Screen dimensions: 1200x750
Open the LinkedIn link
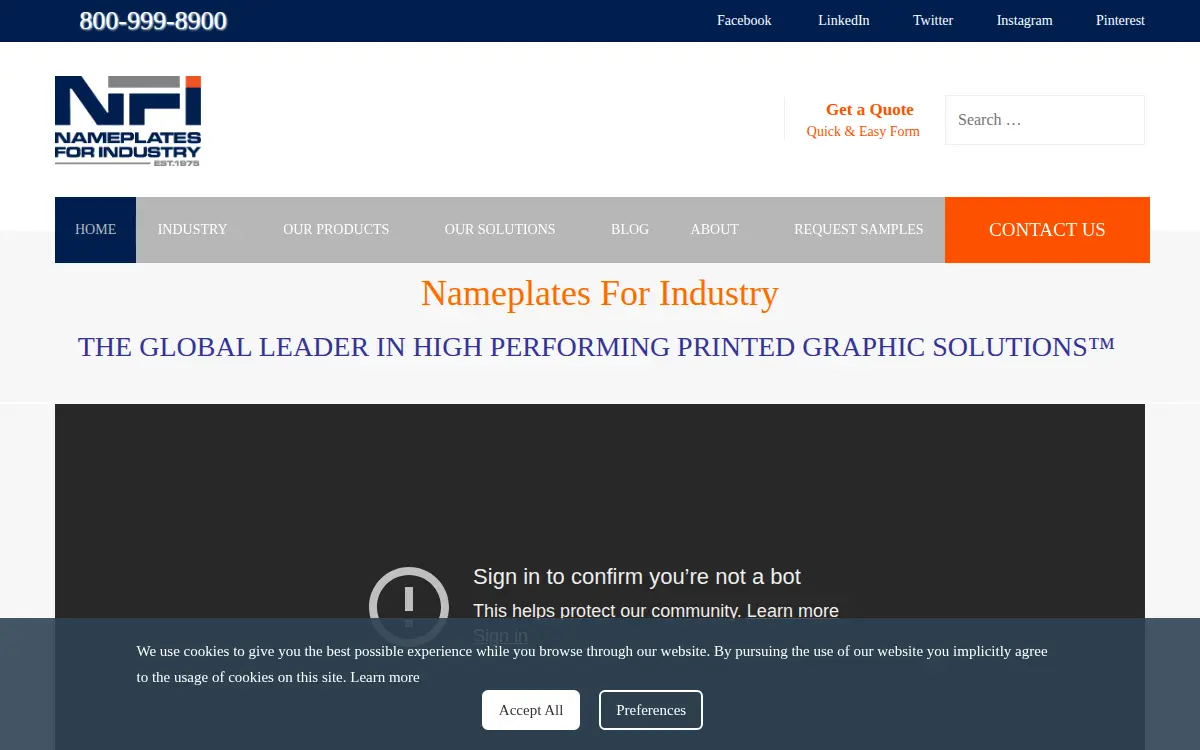click(x=844, y=21)
